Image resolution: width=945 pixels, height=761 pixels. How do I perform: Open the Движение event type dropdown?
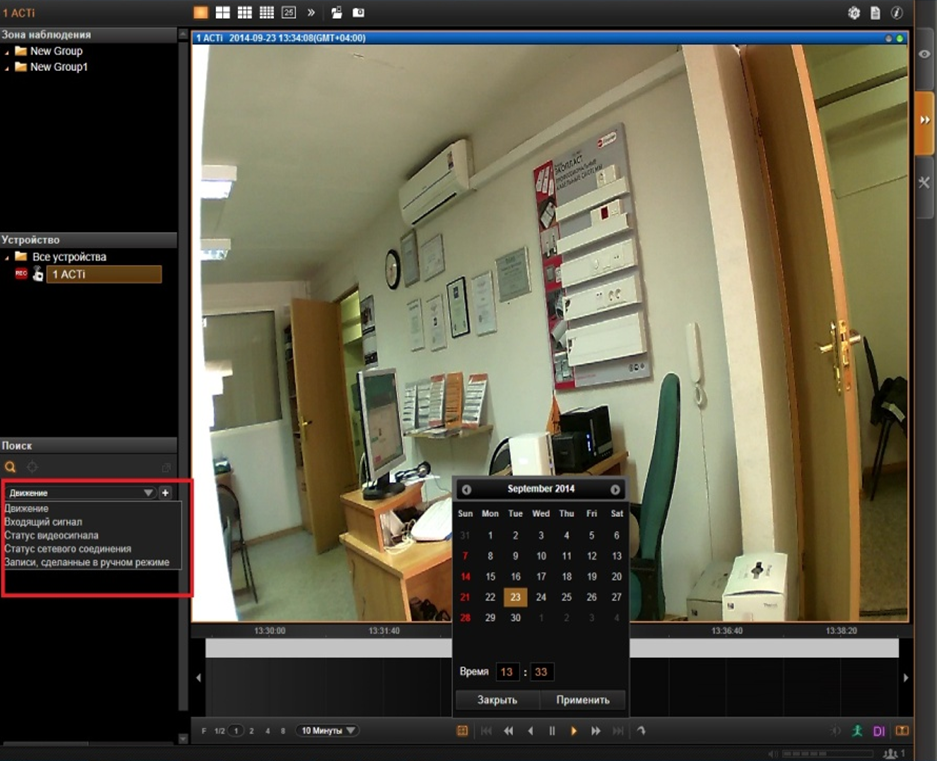click(x=80, y=493)
